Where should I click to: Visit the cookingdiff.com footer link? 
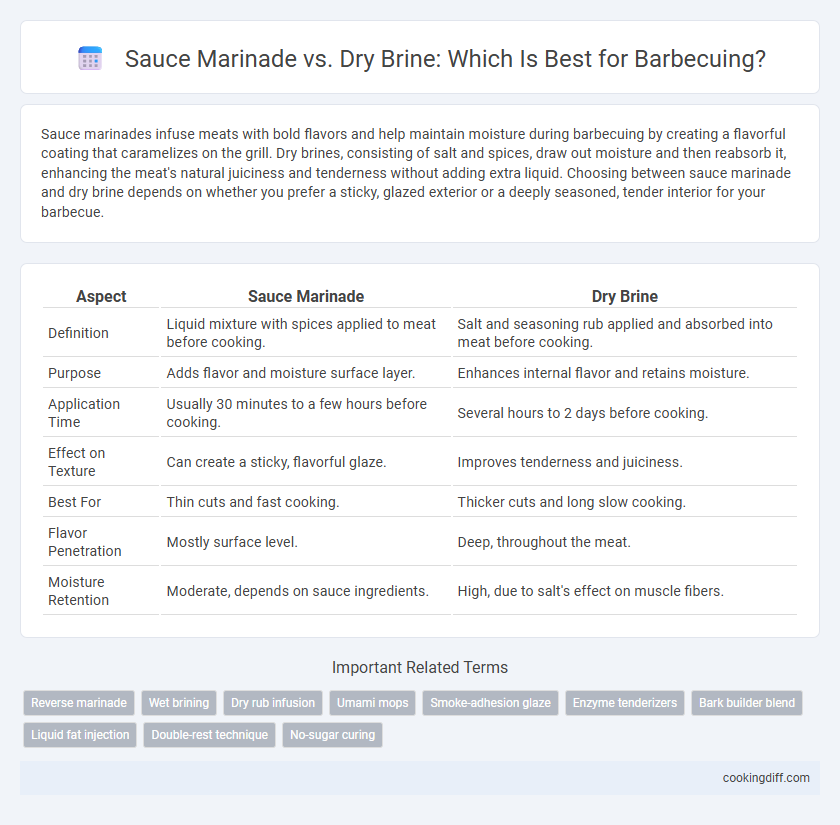click(766, 778)
